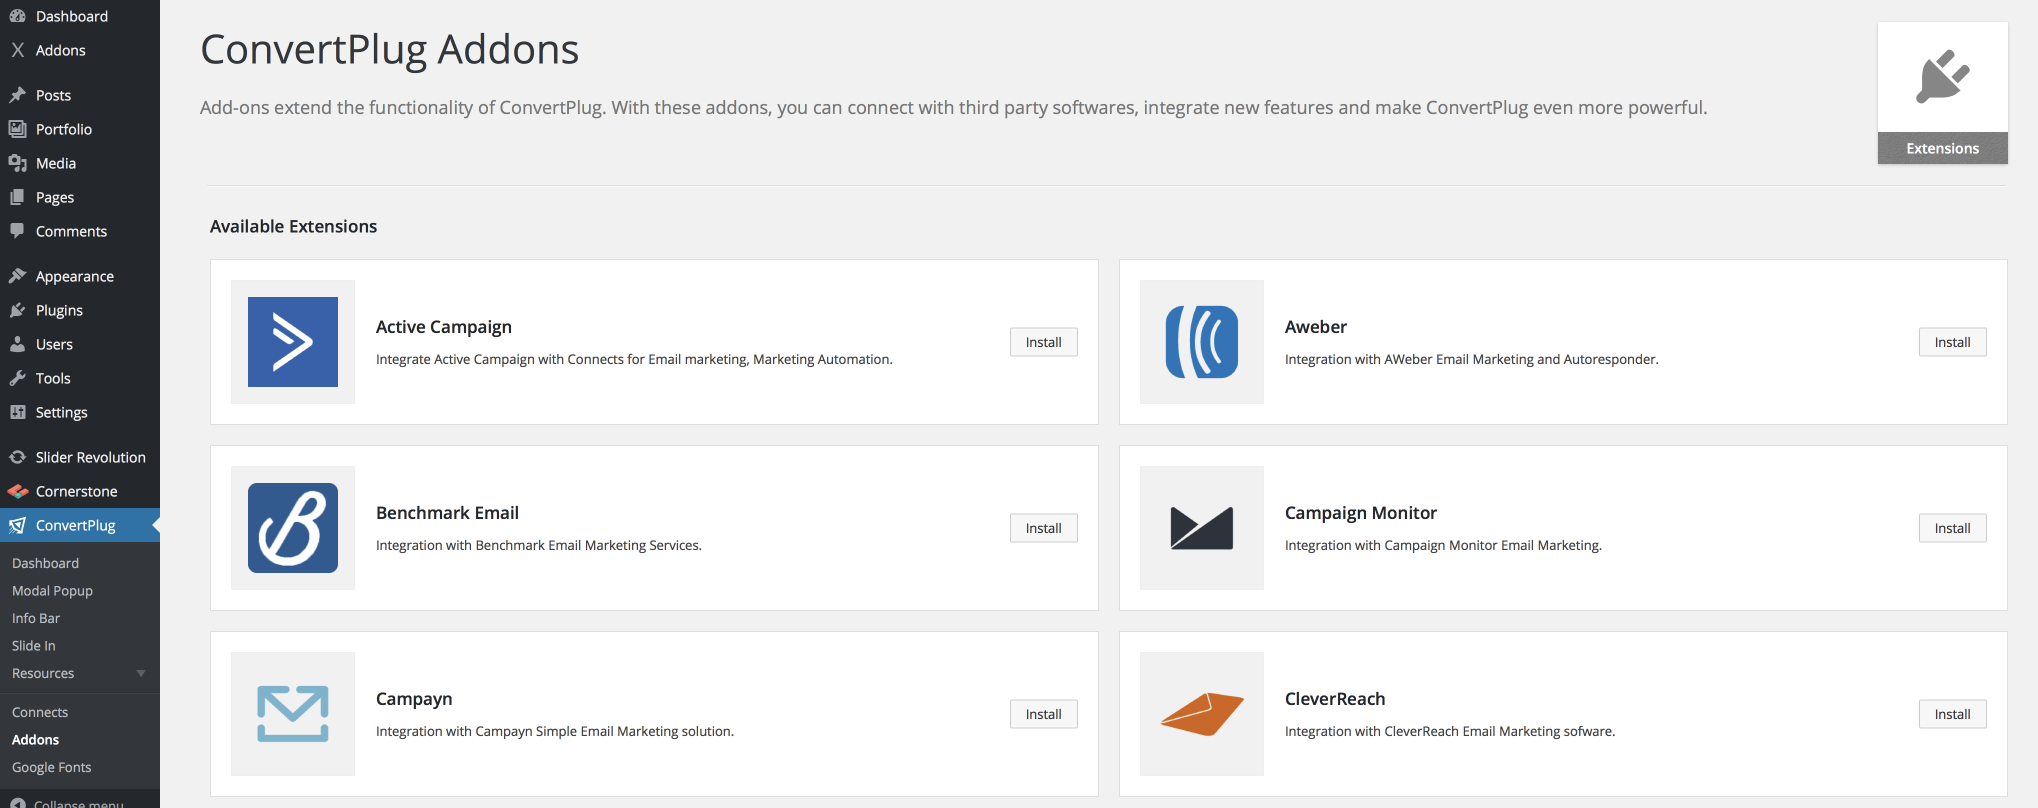This screenshot has height=808, width=2038.
Task: Click the Available Extensions heading
Action: click(x=294, y=226)
